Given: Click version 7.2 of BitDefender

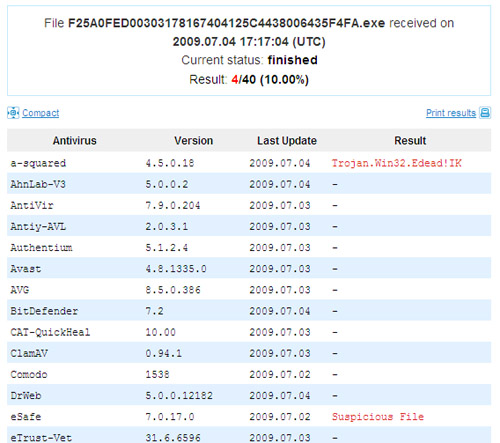Looking at the screenshot, I should [x=154, y=311].
